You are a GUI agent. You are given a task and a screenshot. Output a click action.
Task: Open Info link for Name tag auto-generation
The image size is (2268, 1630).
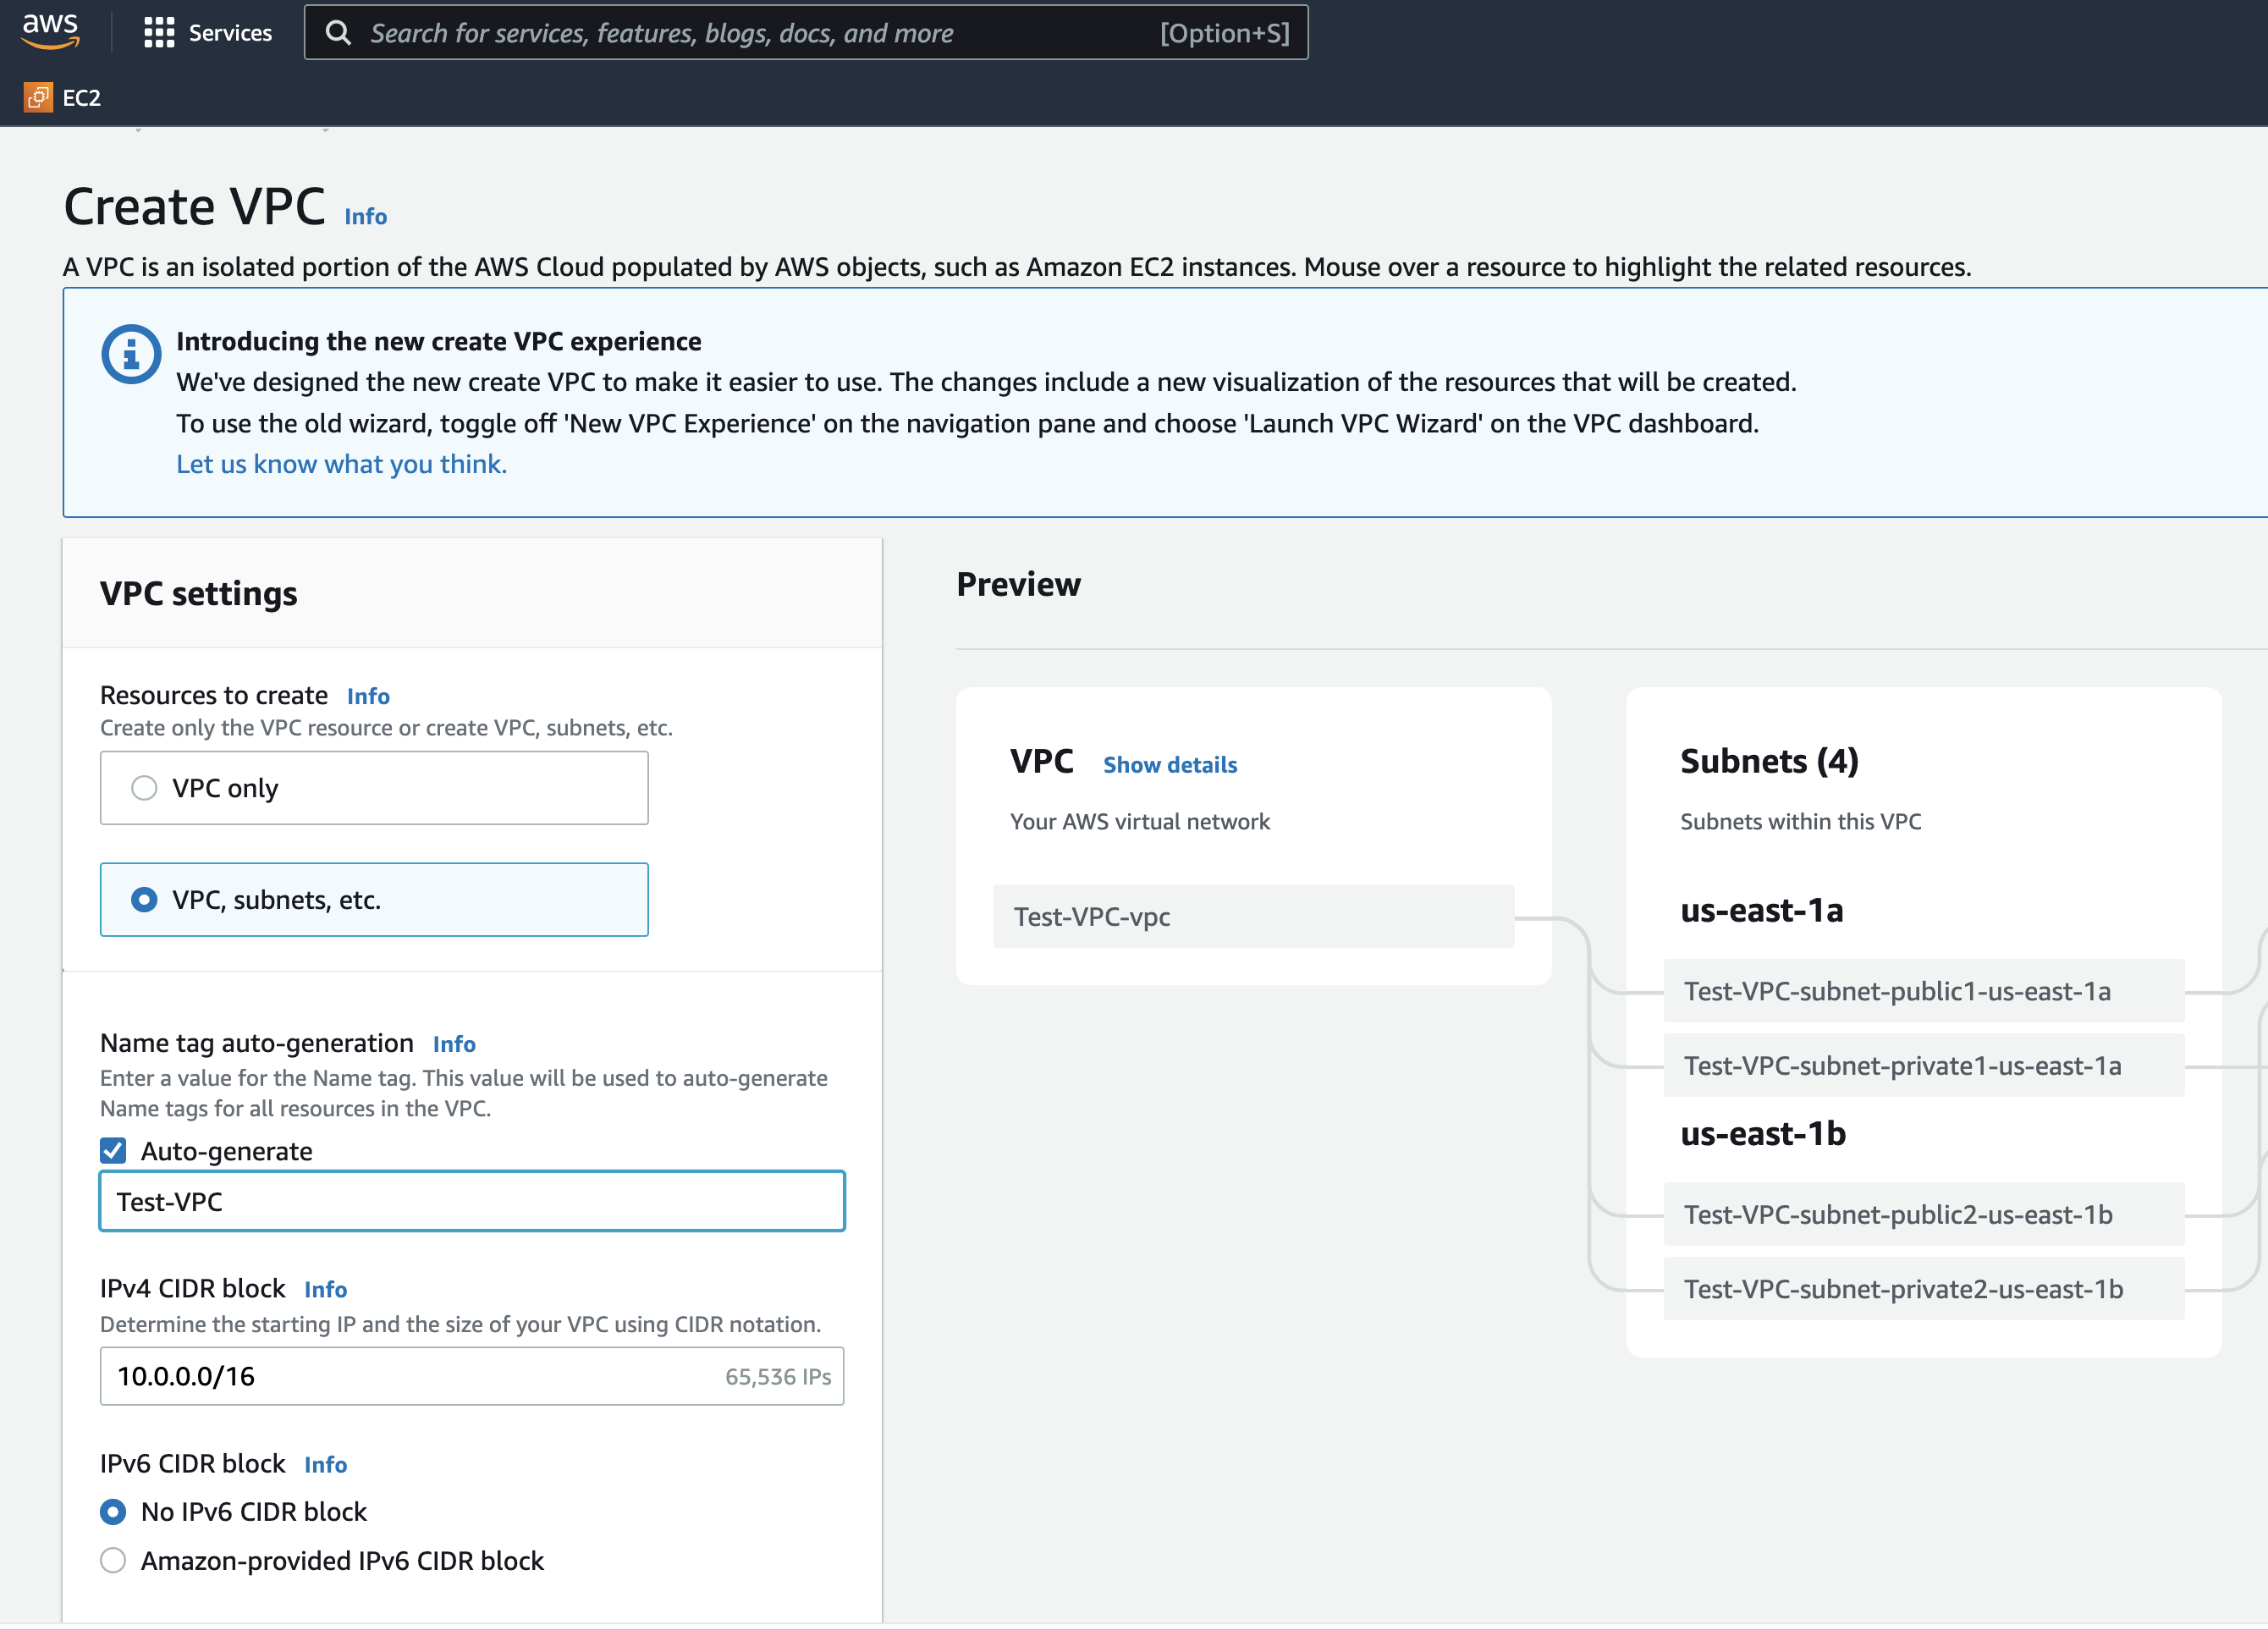tap(454, 1044)
